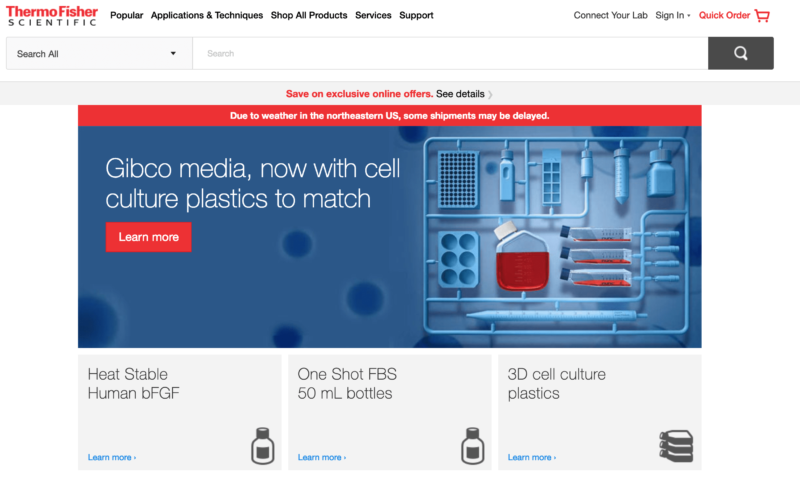
Task: Click the bottle icon in Heat Stable Human bFGF card
Action: (263, 446)
